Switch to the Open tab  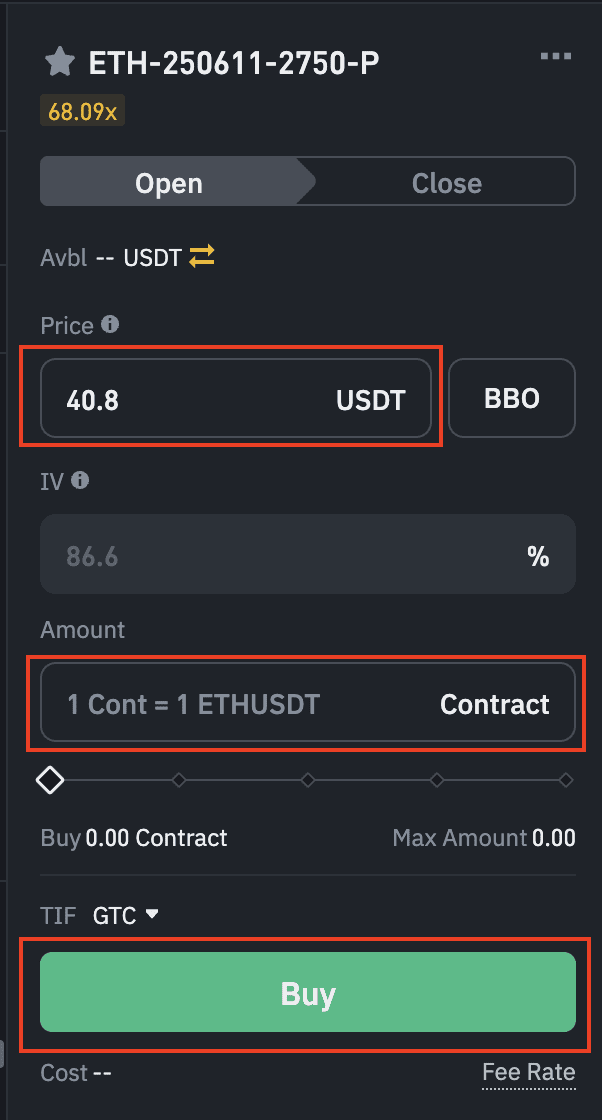[170, 184]
